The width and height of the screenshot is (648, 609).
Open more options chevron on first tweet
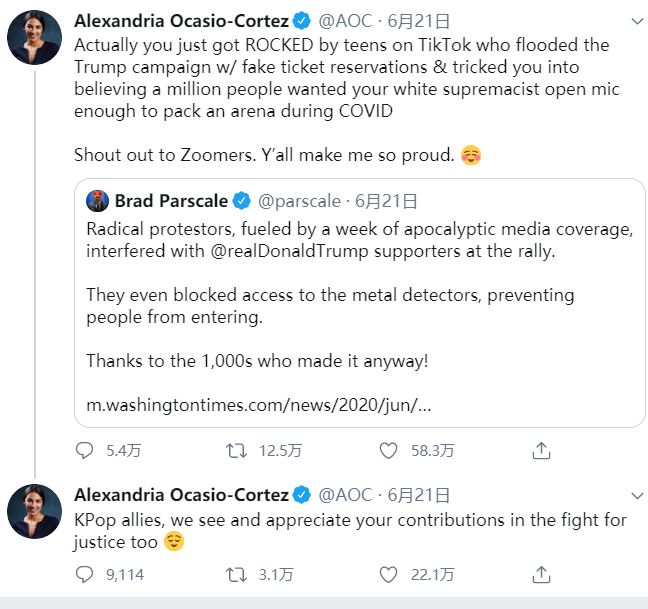pos(638,21)
